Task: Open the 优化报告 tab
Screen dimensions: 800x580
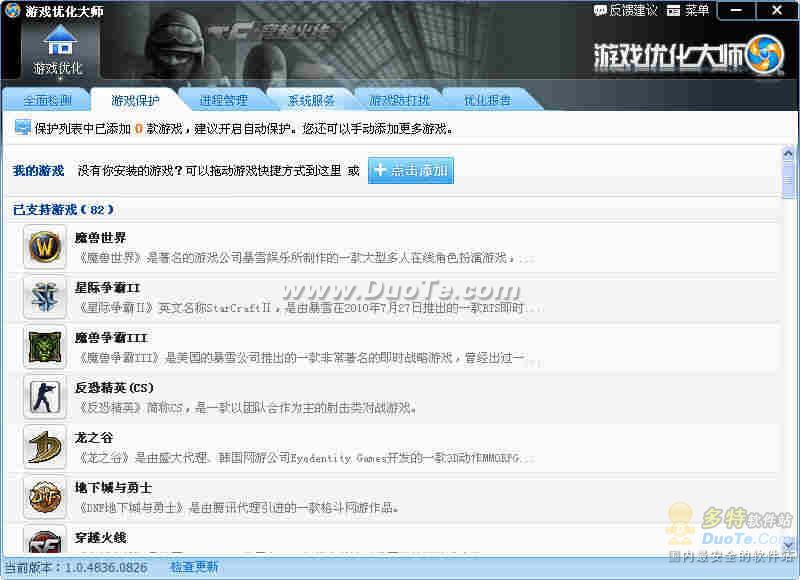Action: coord(487,100)
